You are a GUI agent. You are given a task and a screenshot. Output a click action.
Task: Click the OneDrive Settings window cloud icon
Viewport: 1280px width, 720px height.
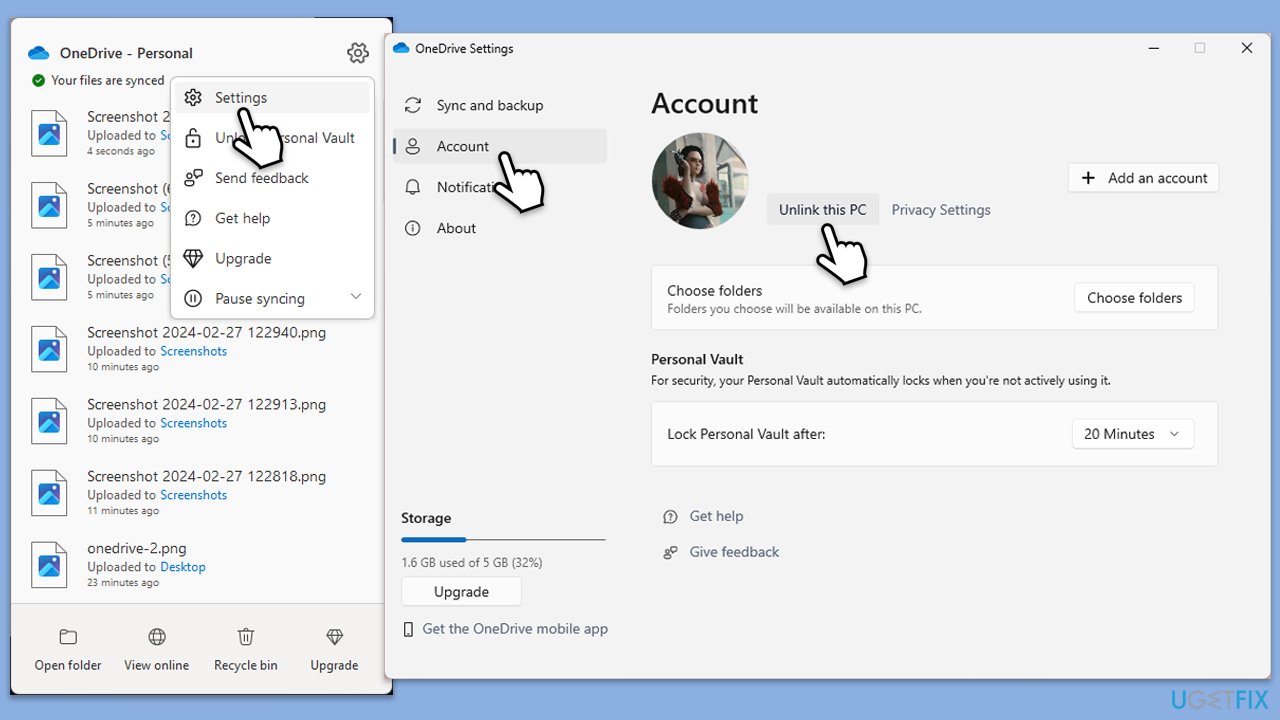click(401, 48)
